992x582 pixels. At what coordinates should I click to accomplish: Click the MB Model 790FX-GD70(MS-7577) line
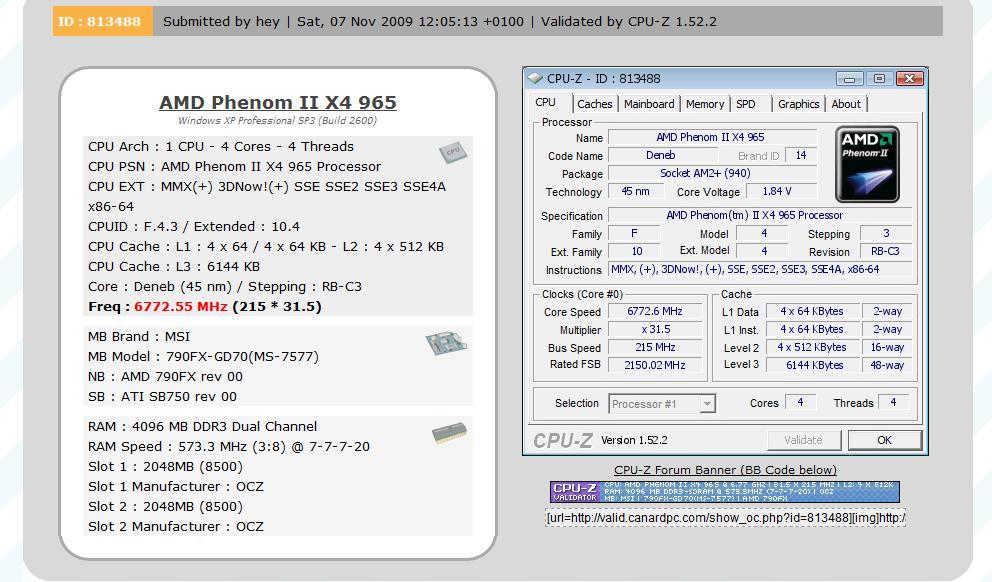click(203, 357)
